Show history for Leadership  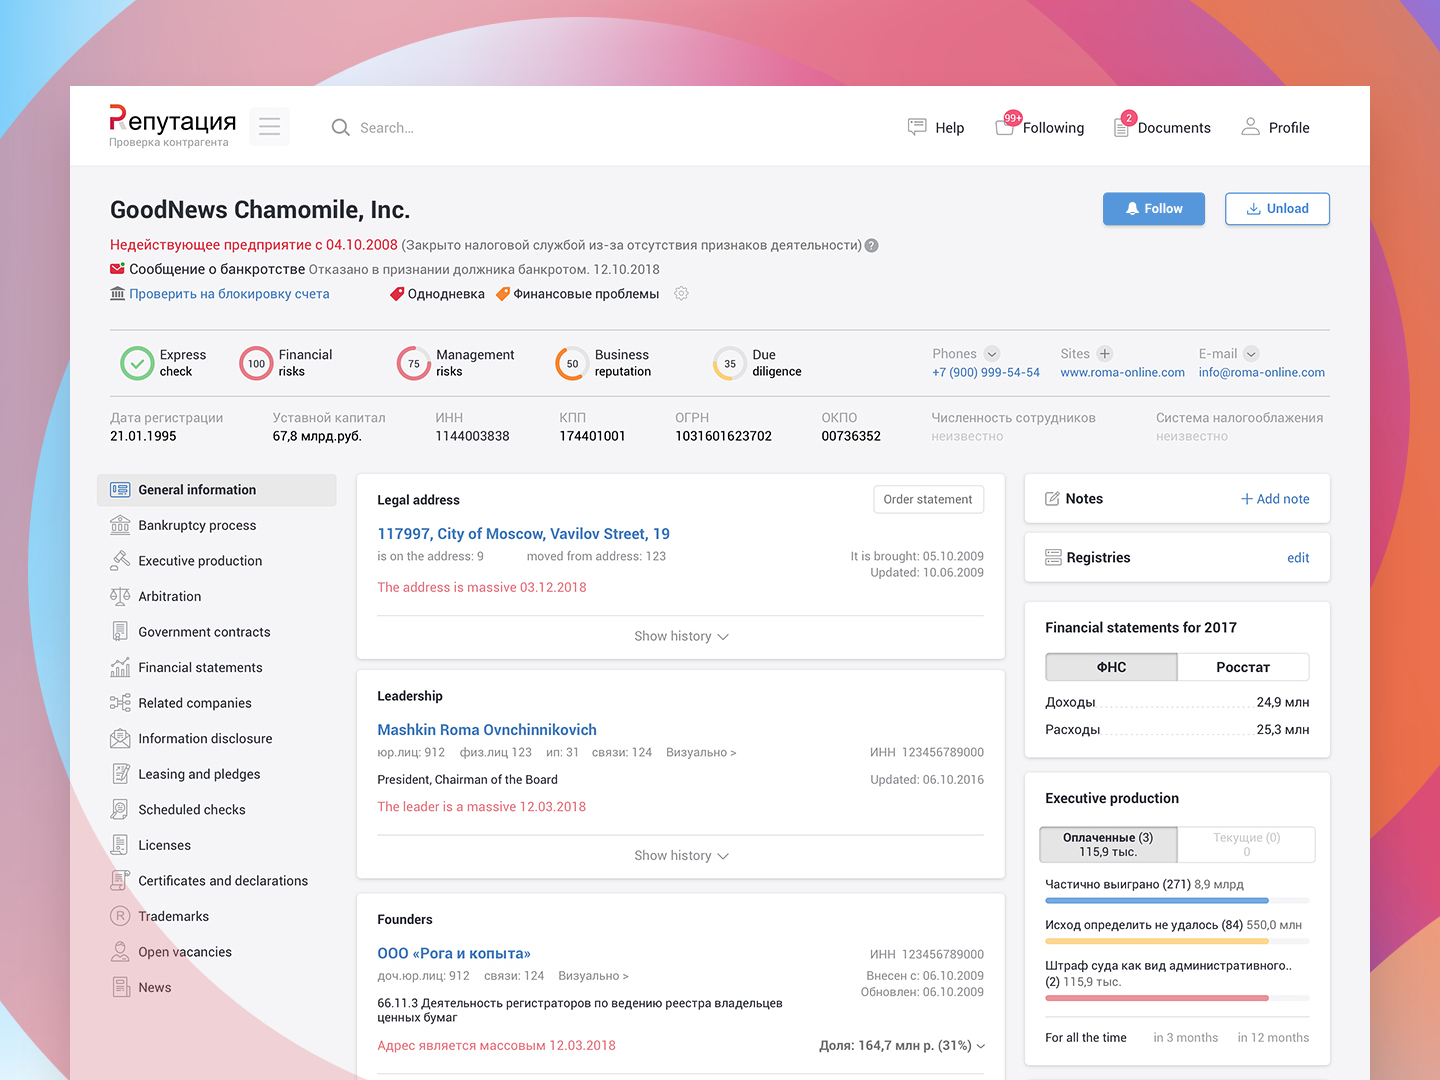[681, 855]
